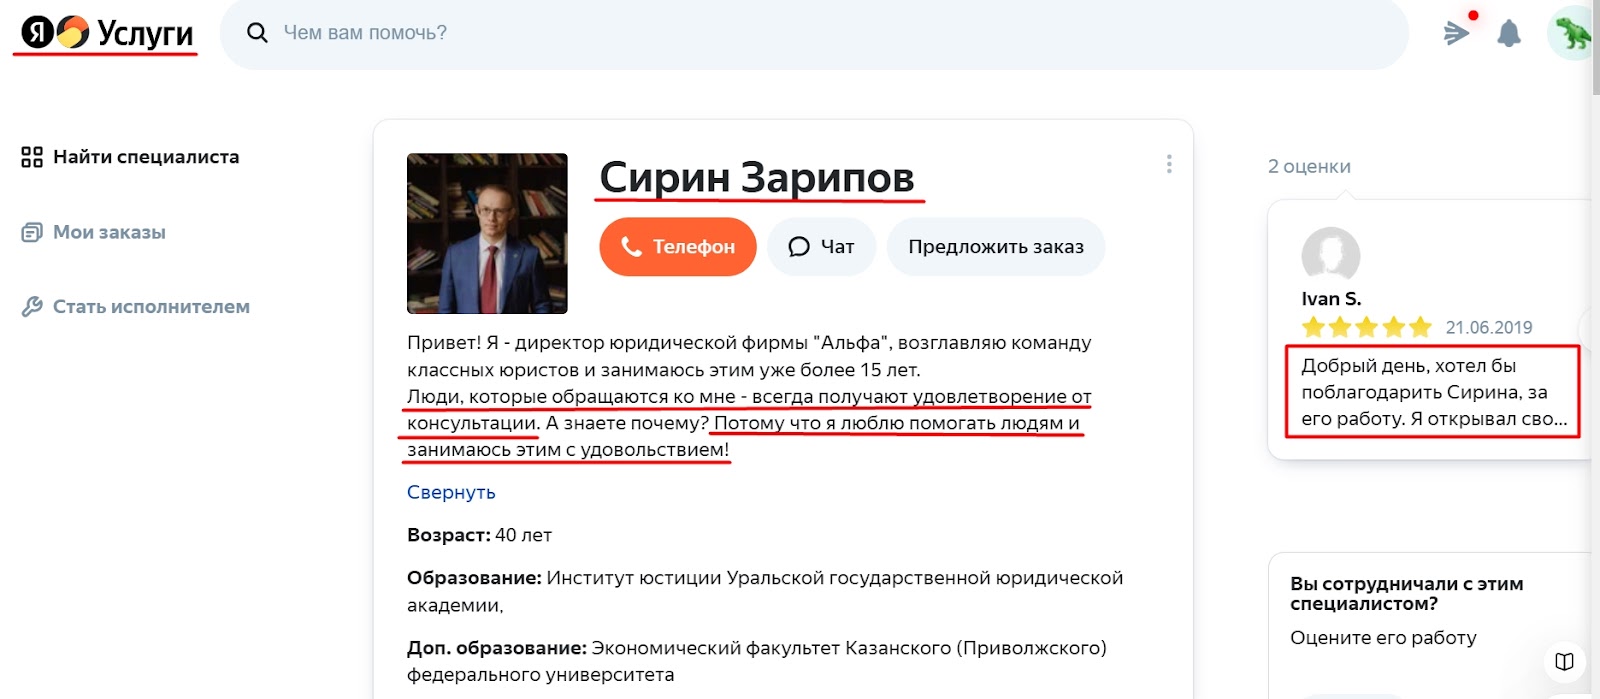The width and height of the screenshot is (1600, 699).
Task: Click the orders icon beside Мои заказы
Action: tap(31, 231)
